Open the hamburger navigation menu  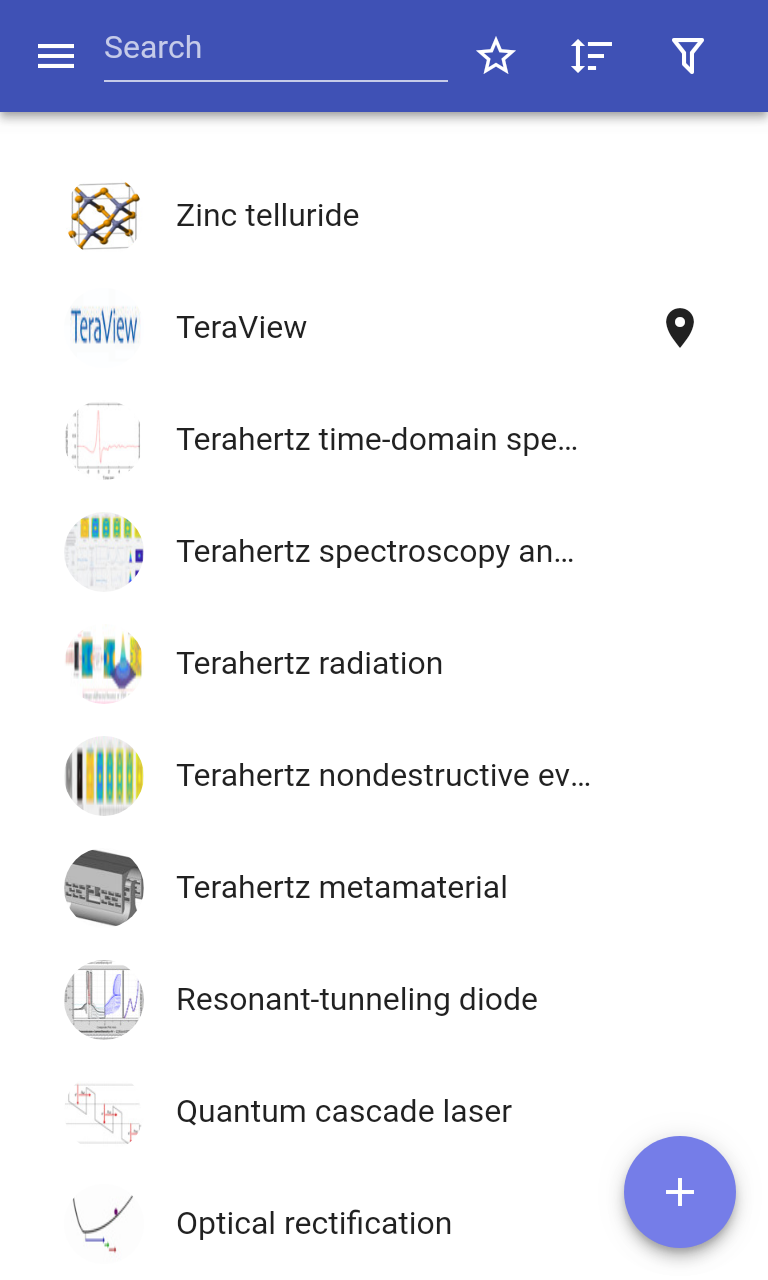[x=56, y=56]
